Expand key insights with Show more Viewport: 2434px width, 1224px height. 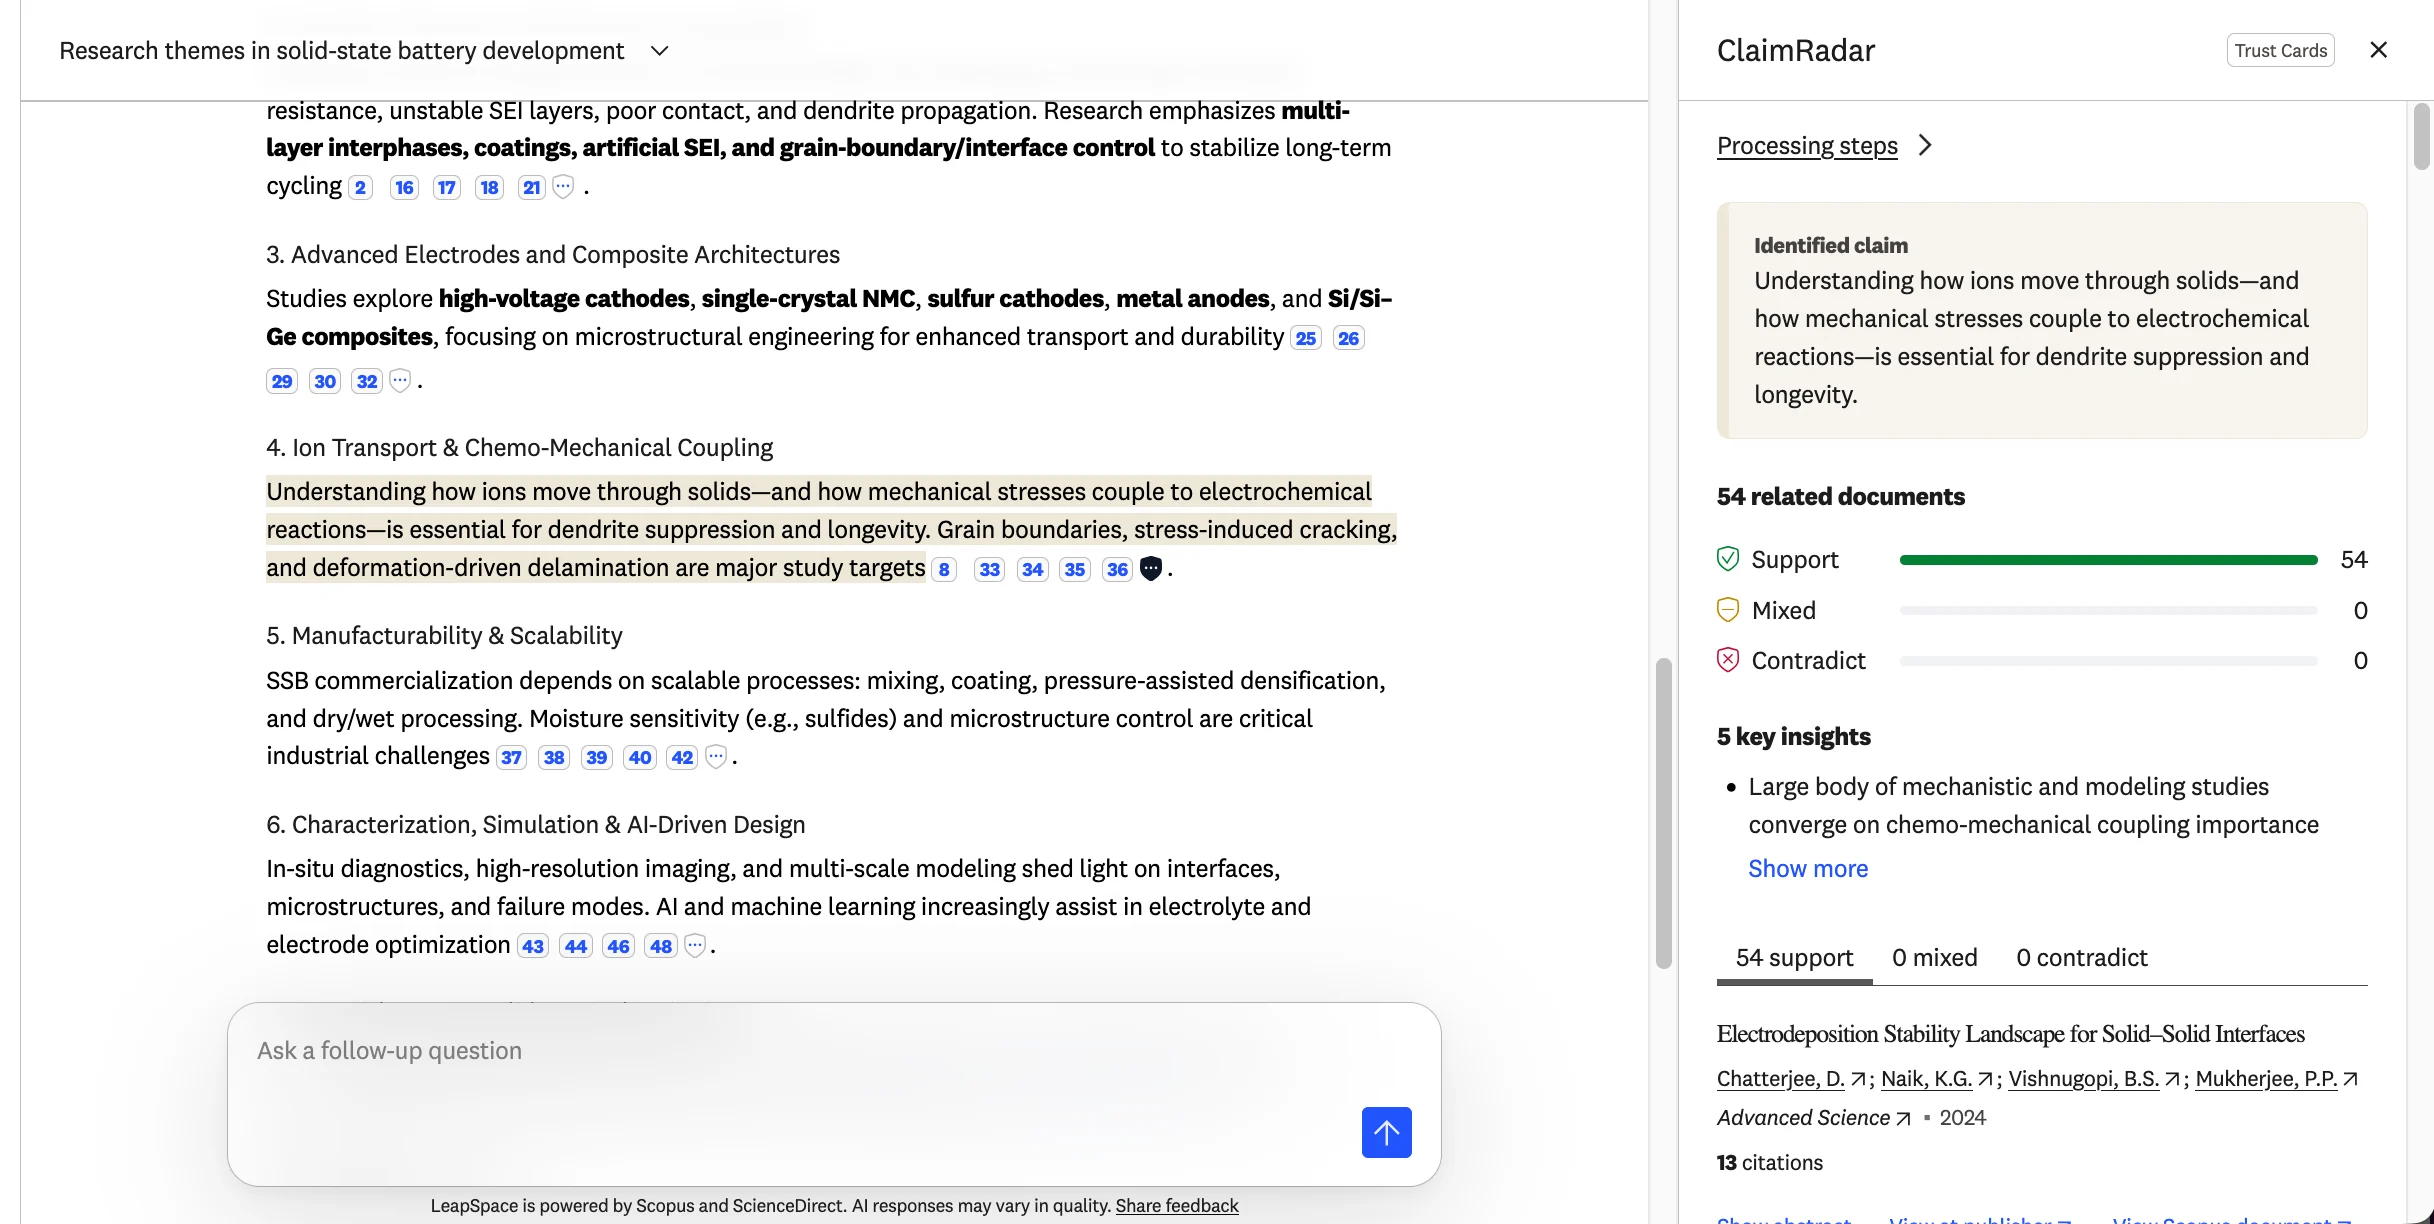1808,869
